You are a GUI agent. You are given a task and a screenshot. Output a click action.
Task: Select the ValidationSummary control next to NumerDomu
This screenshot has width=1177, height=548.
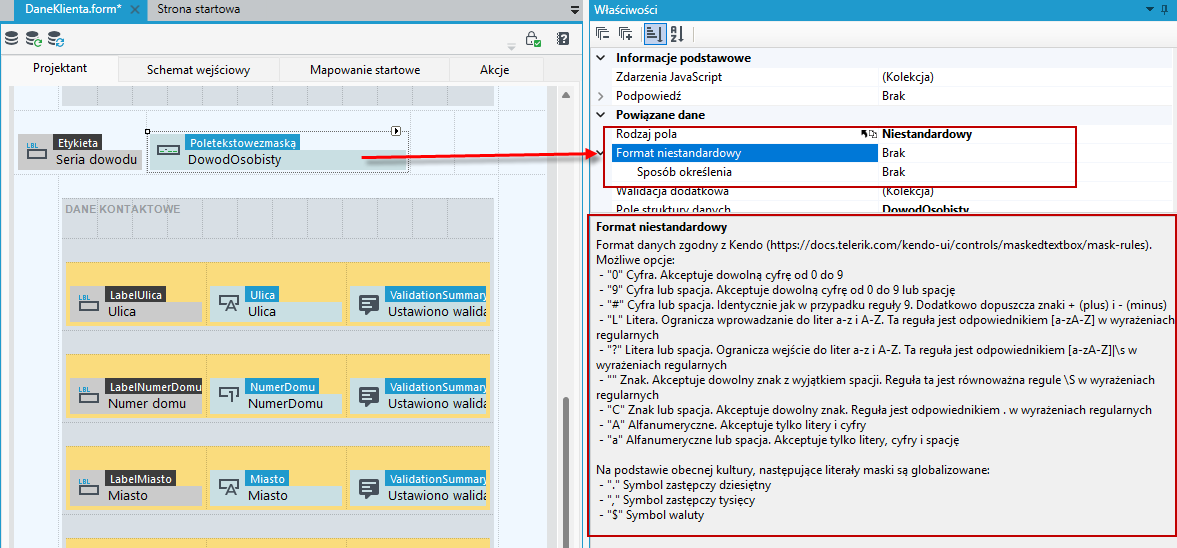(x=419, y=396)
